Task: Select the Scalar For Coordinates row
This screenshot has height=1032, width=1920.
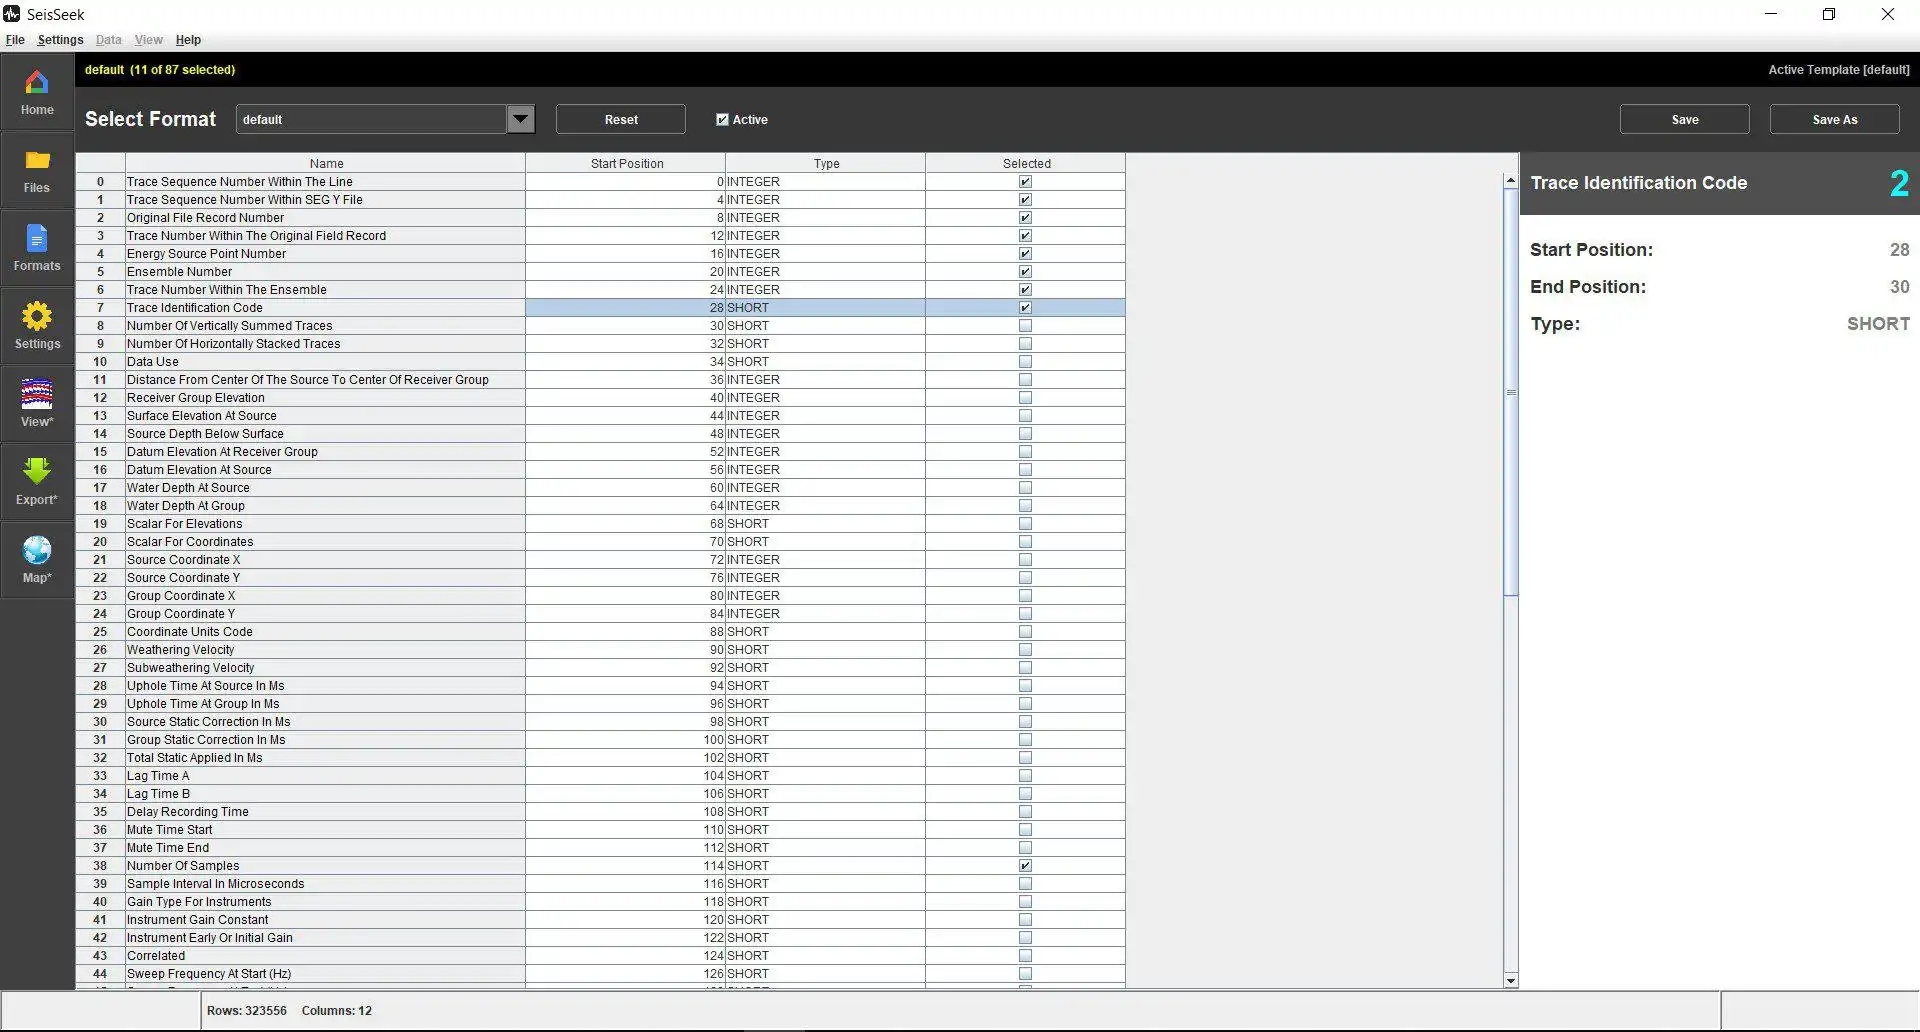Action: click(x=601, y=542)
